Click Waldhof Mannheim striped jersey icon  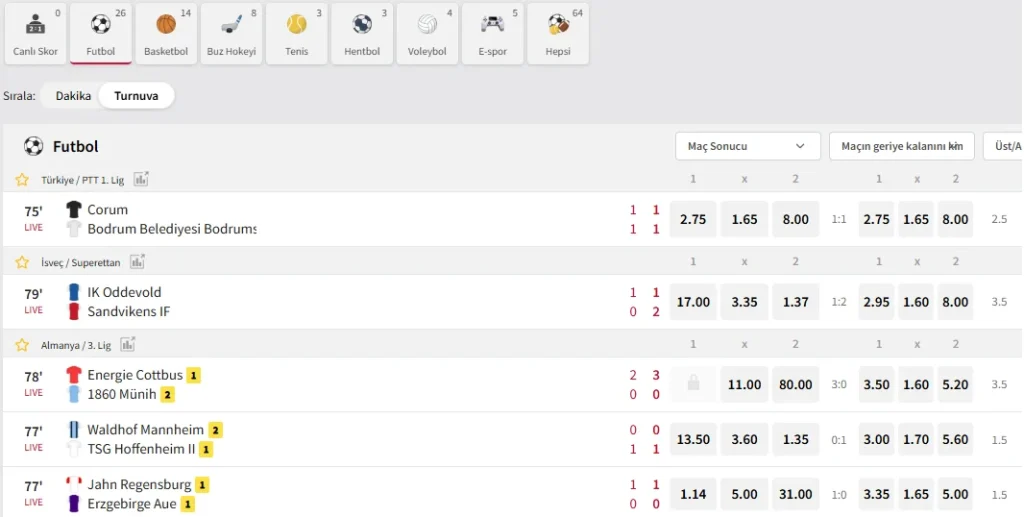tap(74, 429)
